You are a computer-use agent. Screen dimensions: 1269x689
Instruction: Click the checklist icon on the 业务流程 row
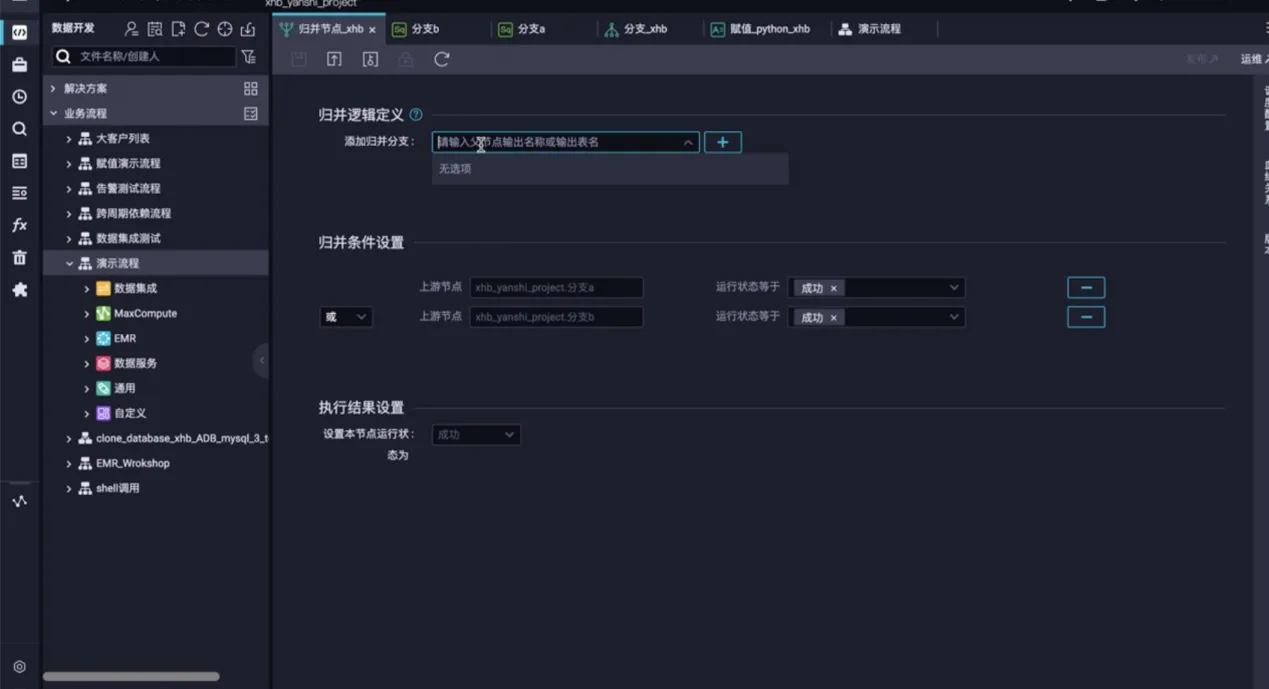coord(250,114)
